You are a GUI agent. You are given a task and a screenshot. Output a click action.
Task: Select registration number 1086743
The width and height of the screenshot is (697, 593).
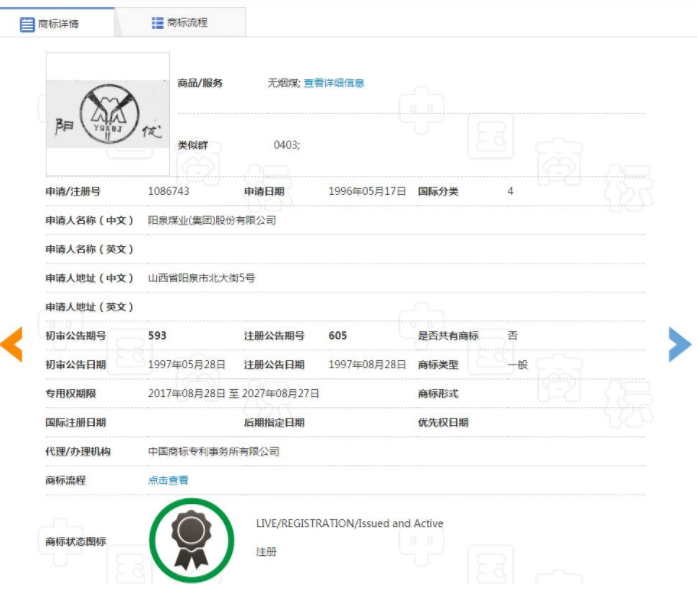168,191
